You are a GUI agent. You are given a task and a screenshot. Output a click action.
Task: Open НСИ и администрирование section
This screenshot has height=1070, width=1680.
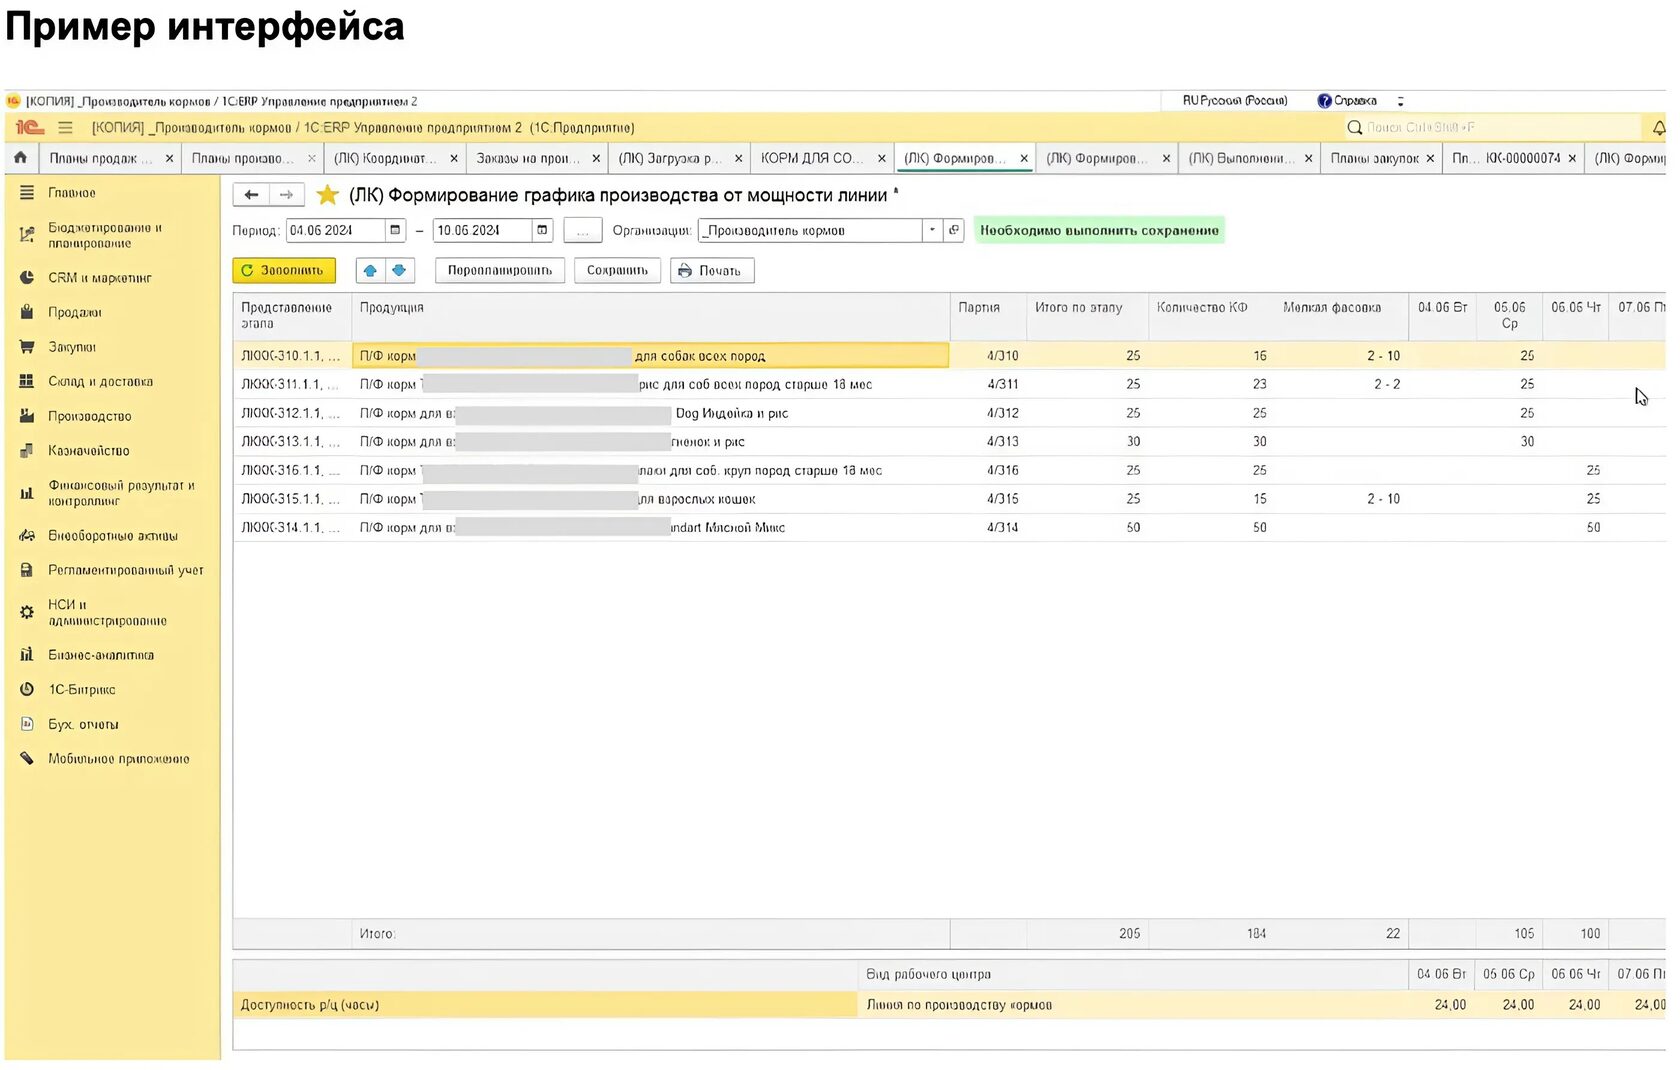pyautogui.click(x=107, y=613)
